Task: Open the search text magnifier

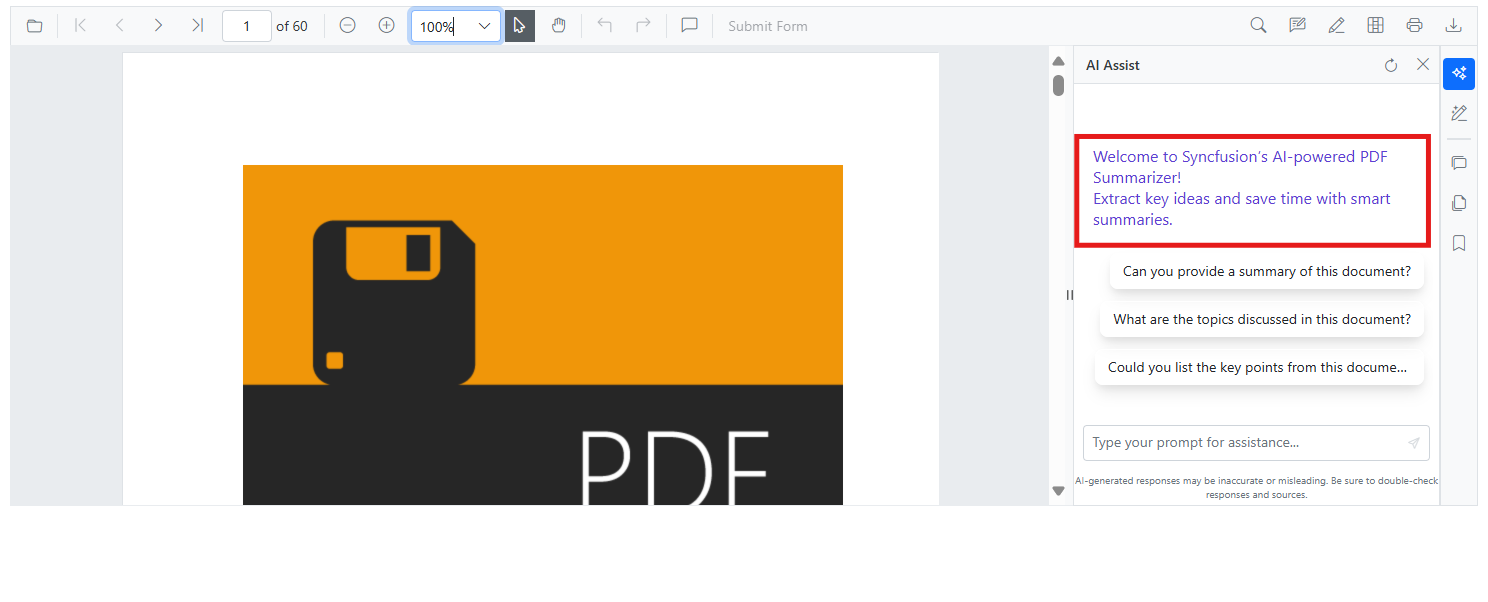Action: (1259, 26)
